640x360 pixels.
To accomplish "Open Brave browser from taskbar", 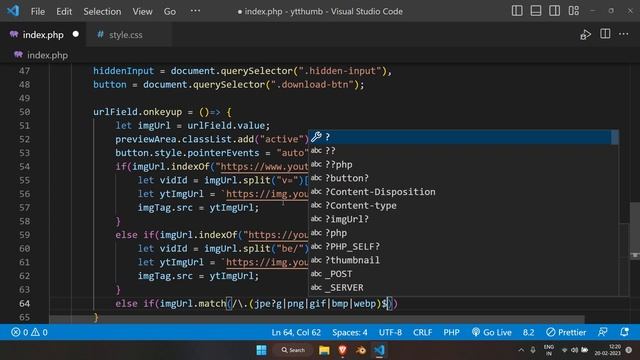I will tap(342, 350).
